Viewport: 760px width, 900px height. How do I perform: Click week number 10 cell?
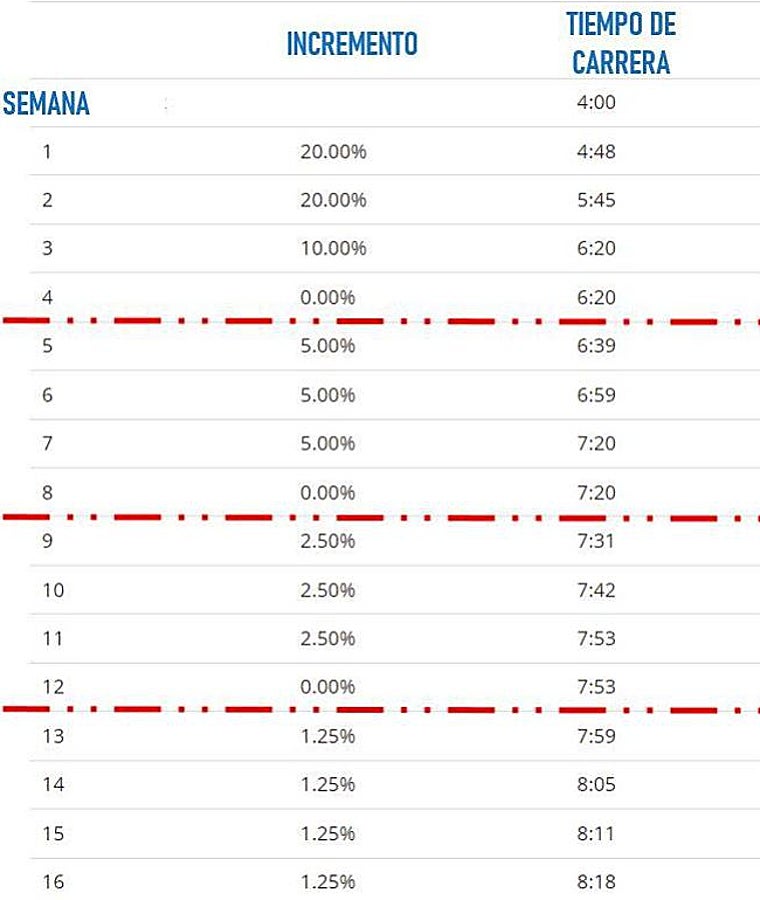(52, 590)
